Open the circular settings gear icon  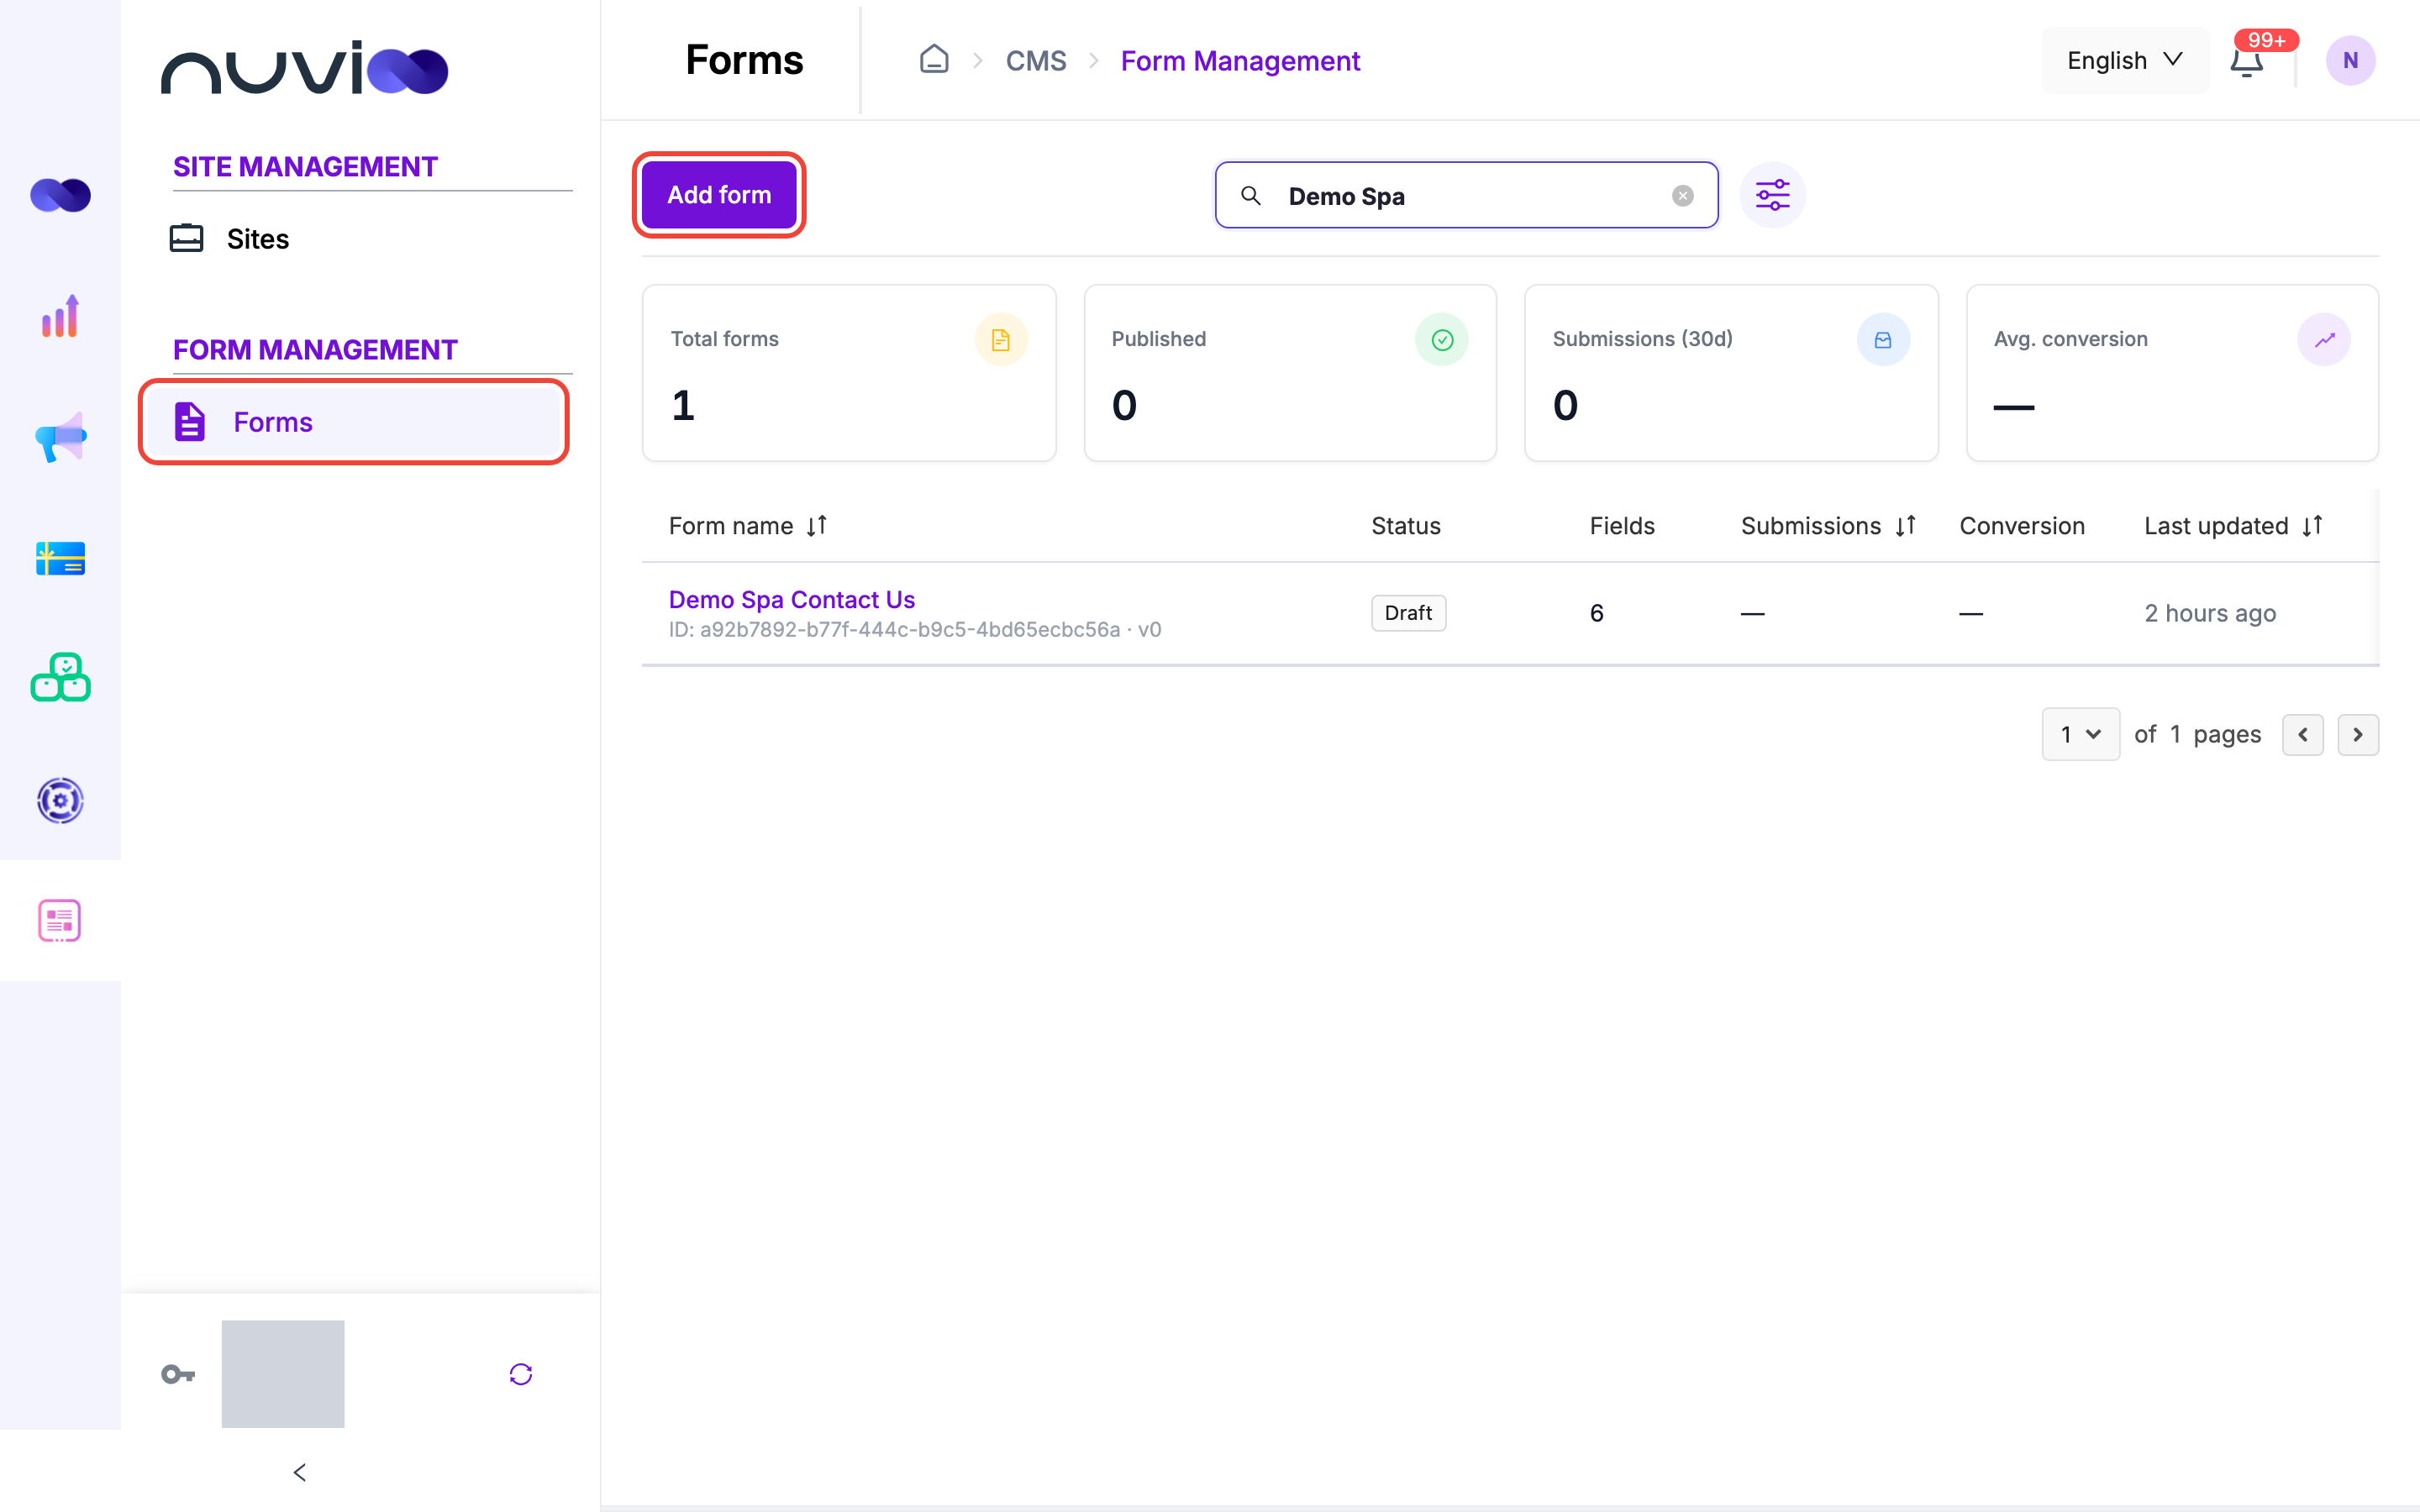click(60, 800)
